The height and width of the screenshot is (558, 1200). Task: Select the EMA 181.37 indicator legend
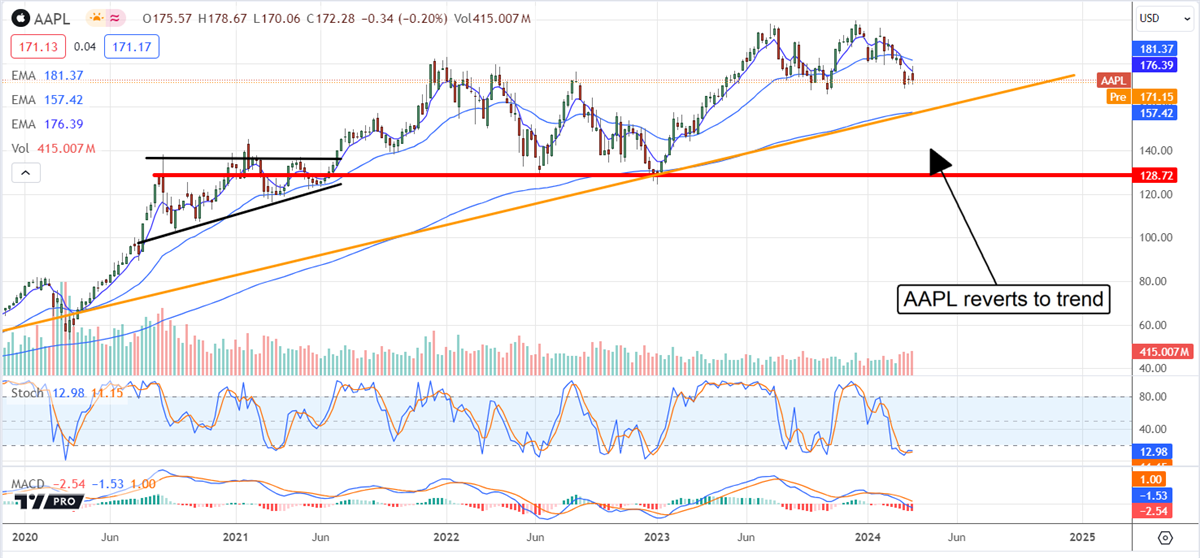coord(48,75)
